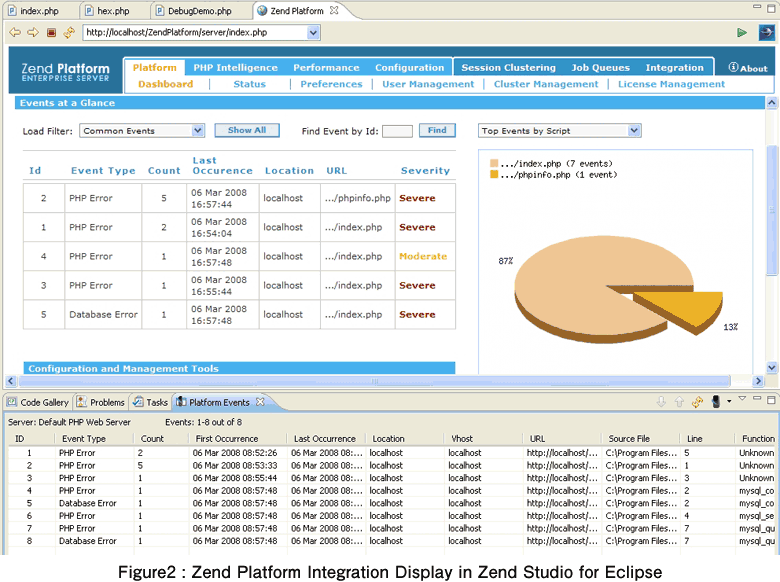Go to the Dashboard sub-menu
780x582 pixels.
coord(166,84)
